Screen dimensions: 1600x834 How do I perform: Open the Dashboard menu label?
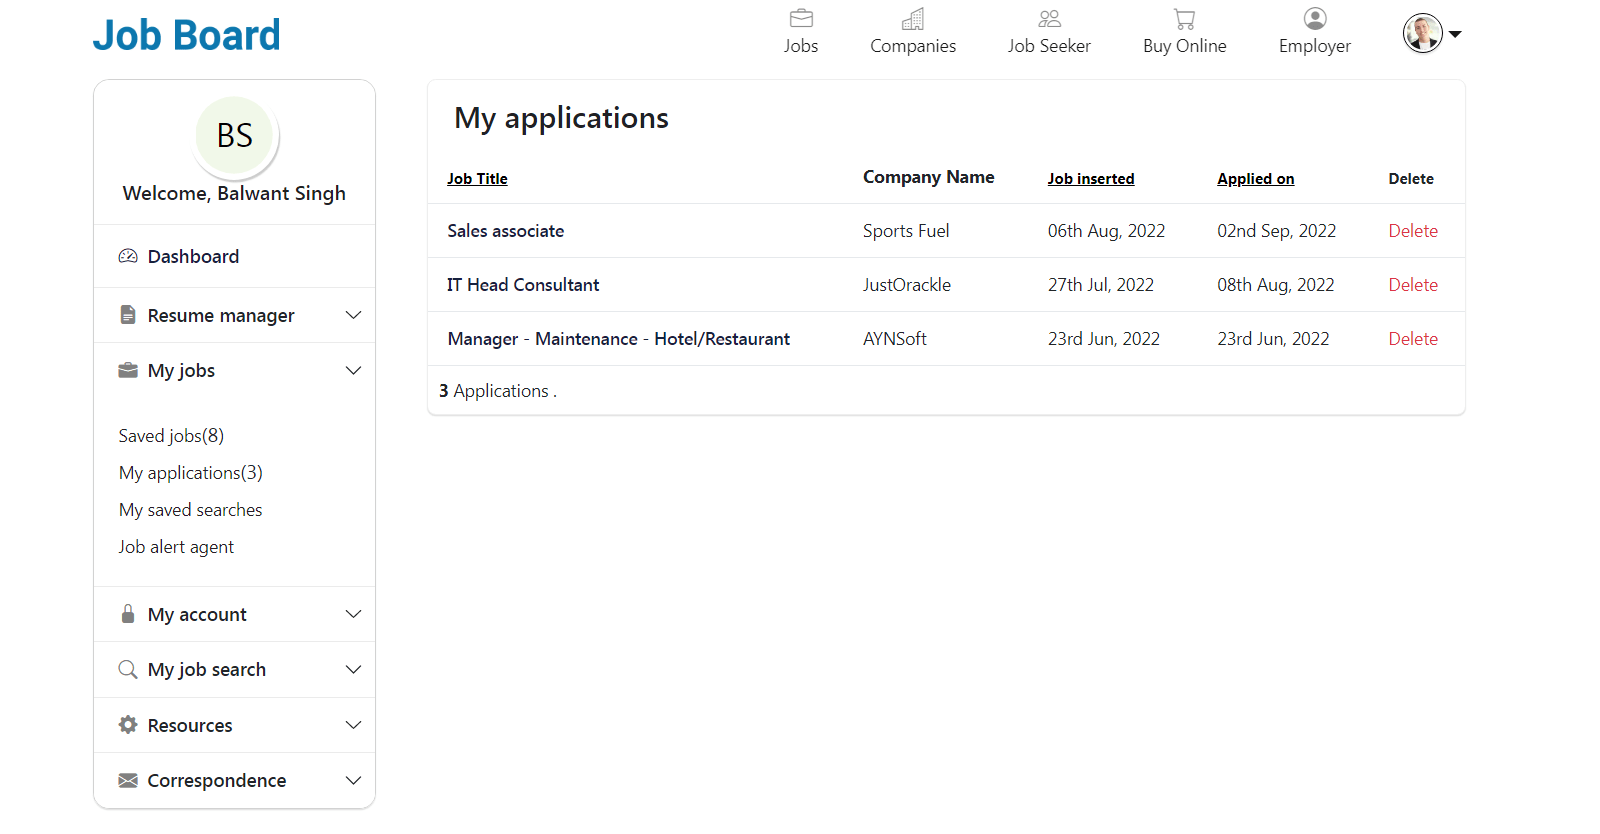coord(193,256)
